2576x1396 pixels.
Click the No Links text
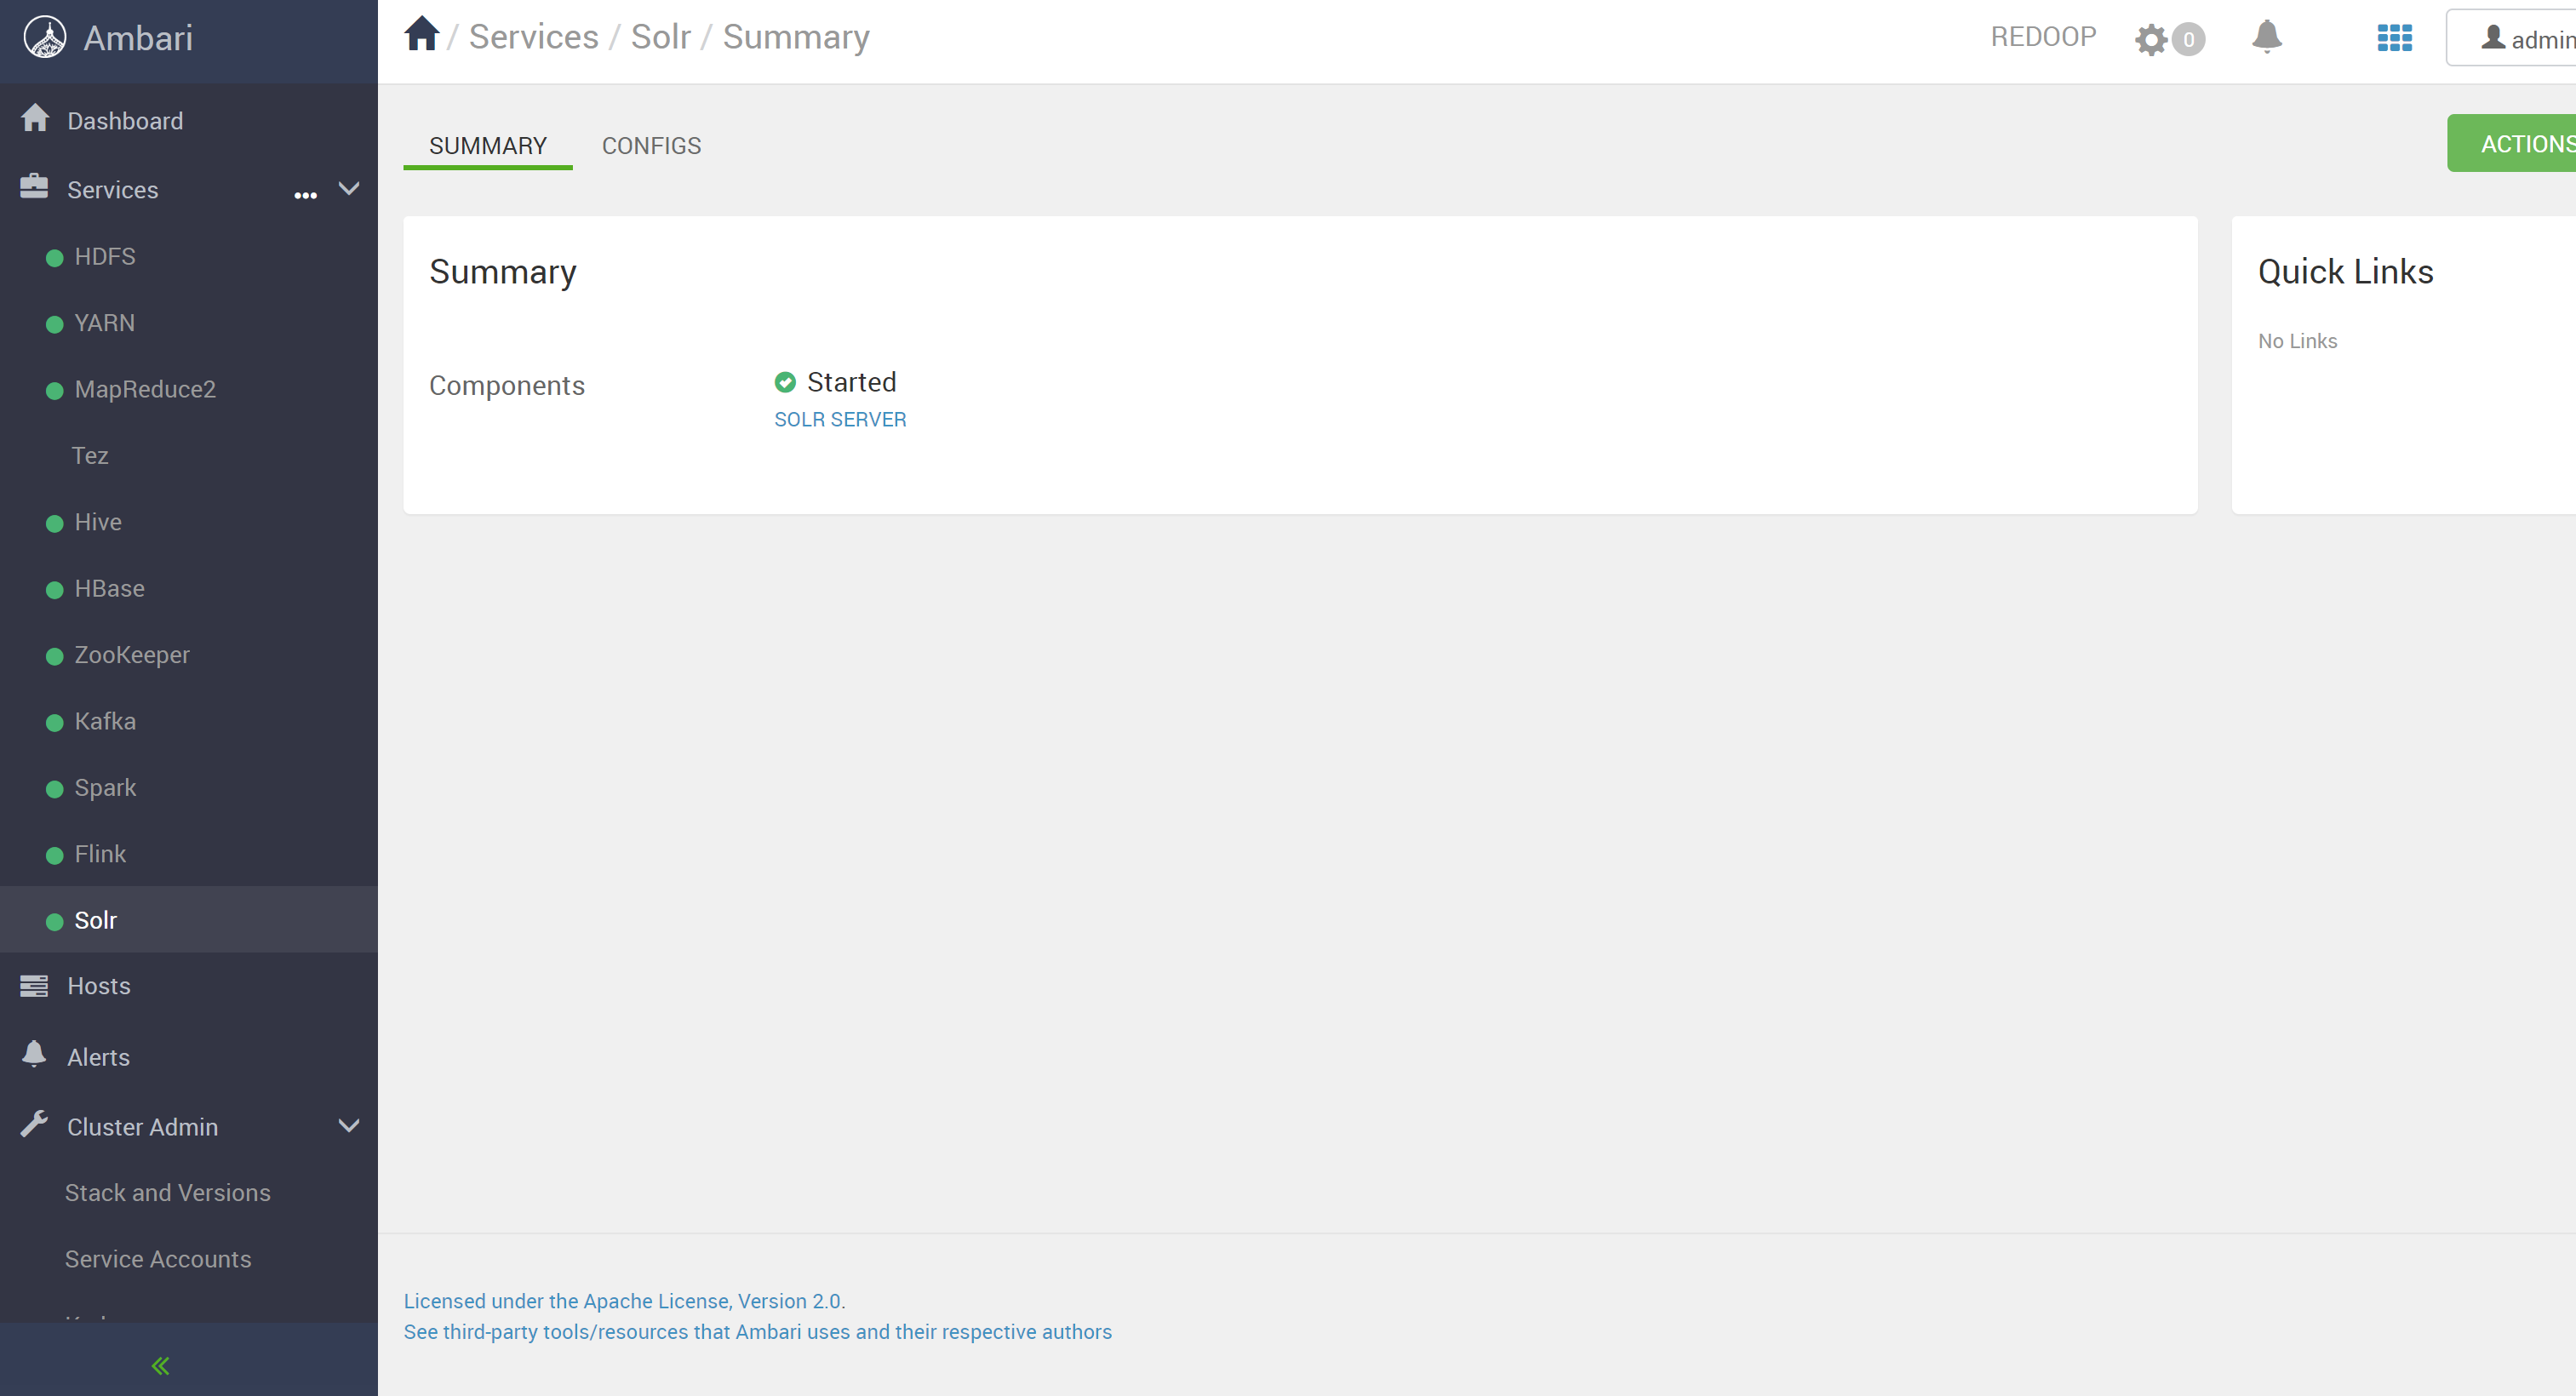[x=2297, y=341]
